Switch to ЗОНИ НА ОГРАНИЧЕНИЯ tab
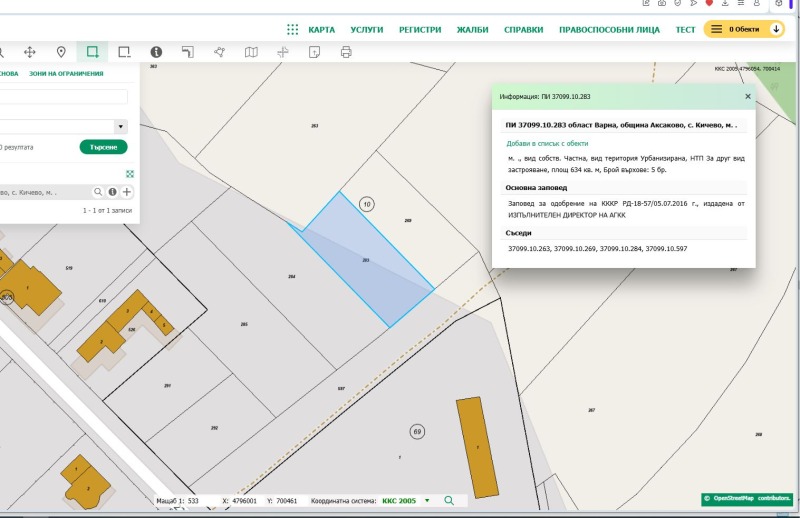 pyautogui.click(x=66, y=74)
